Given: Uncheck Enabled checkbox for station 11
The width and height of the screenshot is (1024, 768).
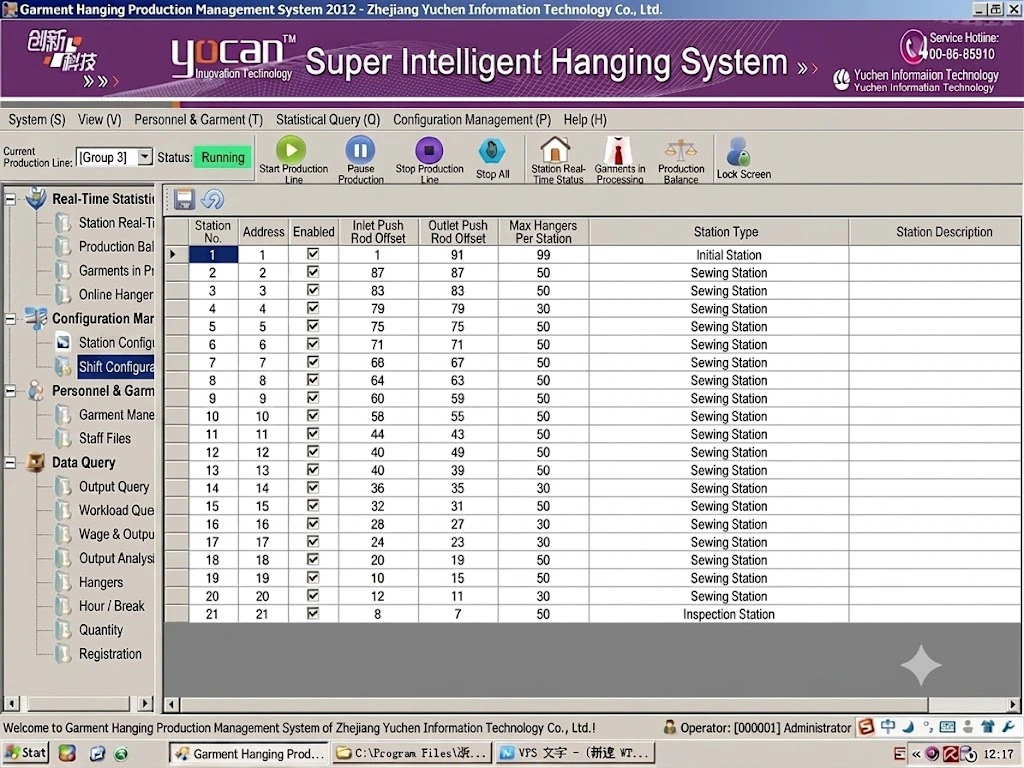Looking at the screenshot, I should pos(313,434).
